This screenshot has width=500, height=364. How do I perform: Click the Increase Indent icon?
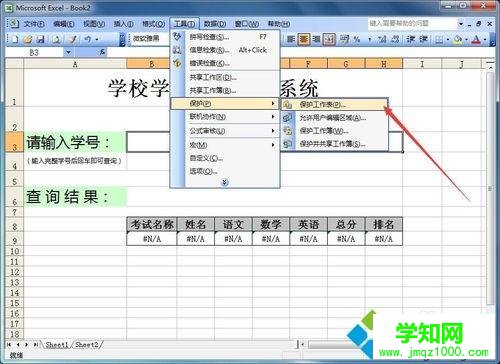(x=423, y=39)
